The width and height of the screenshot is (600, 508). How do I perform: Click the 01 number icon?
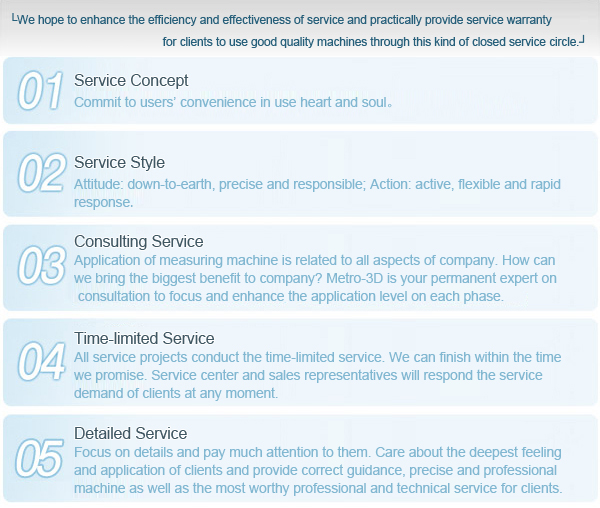tap(41, 91)
